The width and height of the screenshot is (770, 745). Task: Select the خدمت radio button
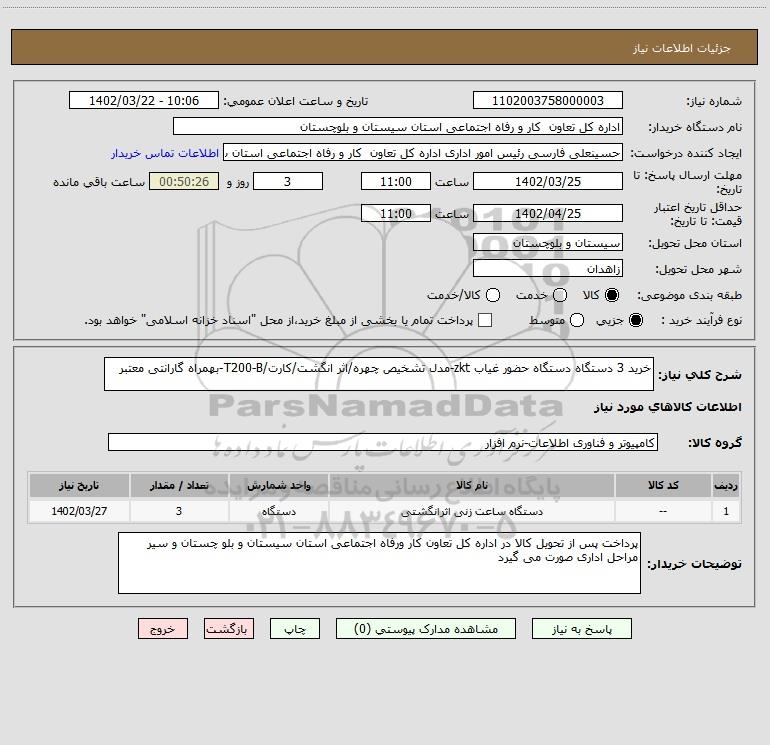coord(560,295)
